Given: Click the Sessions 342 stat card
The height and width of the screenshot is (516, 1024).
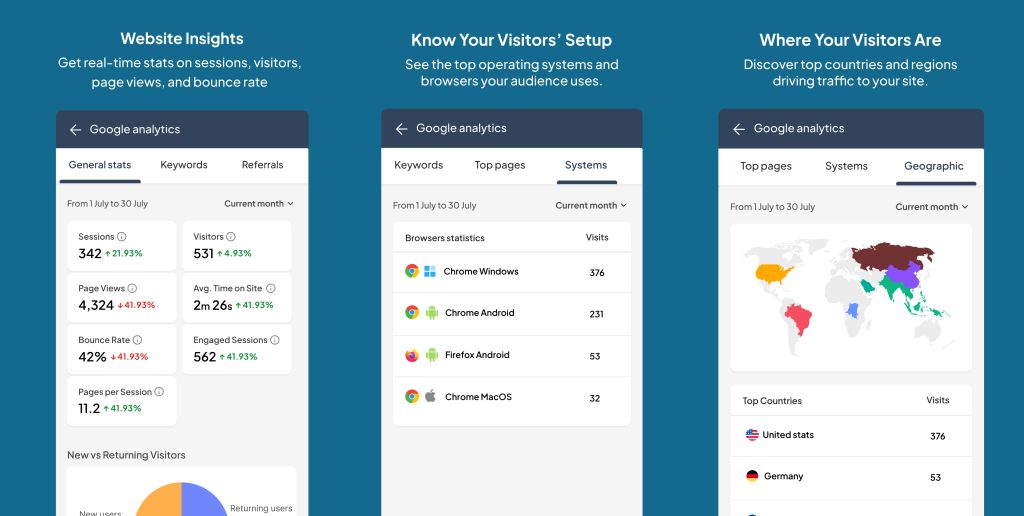Looking at the screenshot, I should (x=121, y=246).
